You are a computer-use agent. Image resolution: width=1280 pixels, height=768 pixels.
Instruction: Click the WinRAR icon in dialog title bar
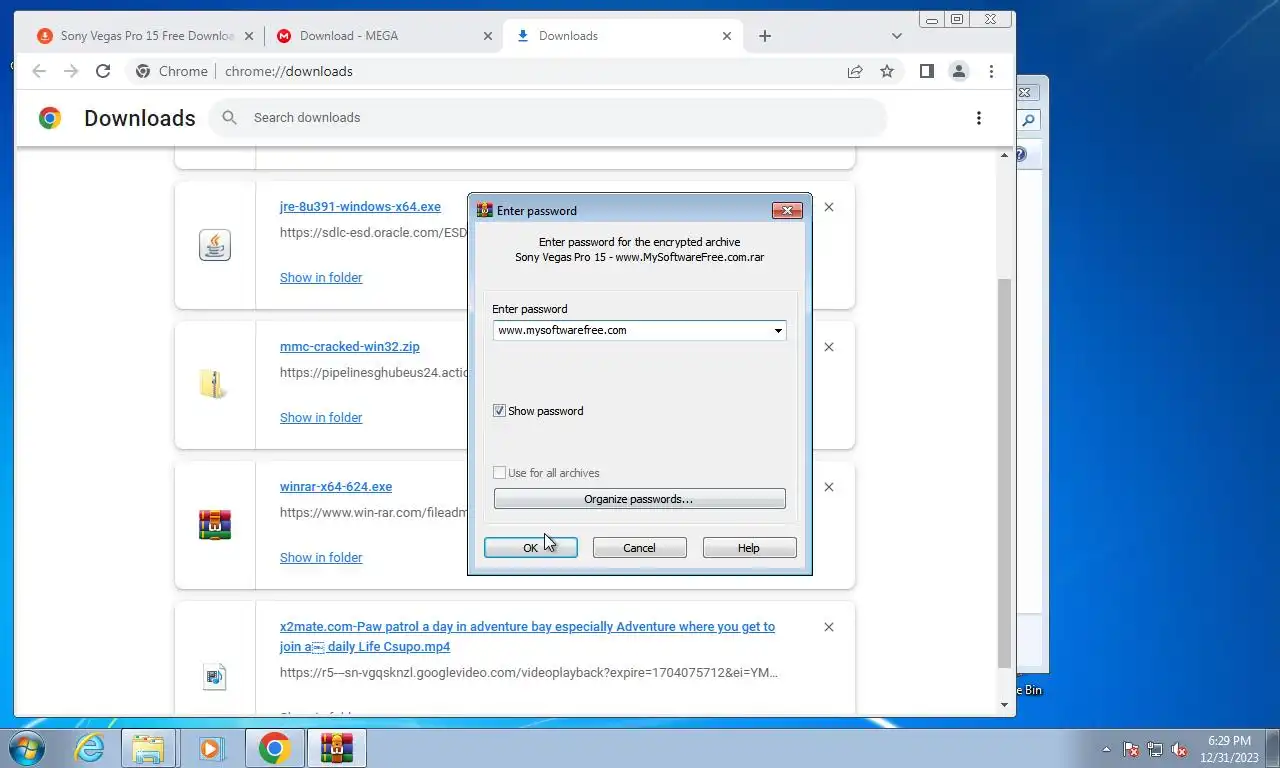[x=485, y=210]
